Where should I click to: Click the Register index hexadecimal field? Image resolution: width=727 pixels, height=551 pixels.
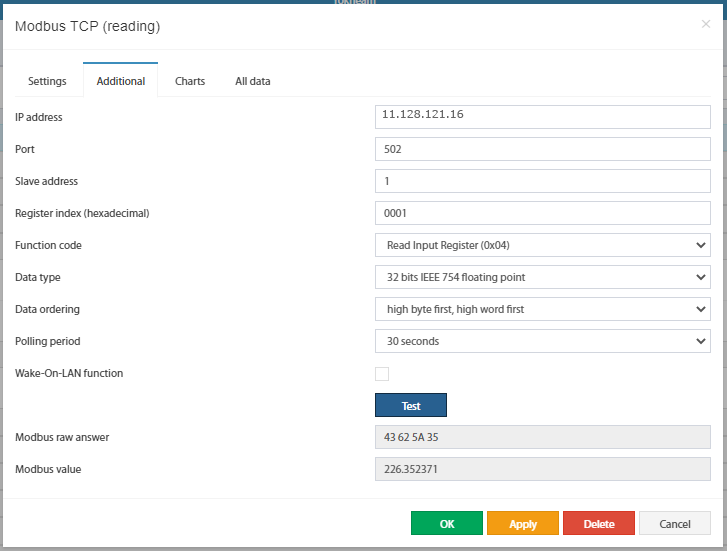[542, 213]
